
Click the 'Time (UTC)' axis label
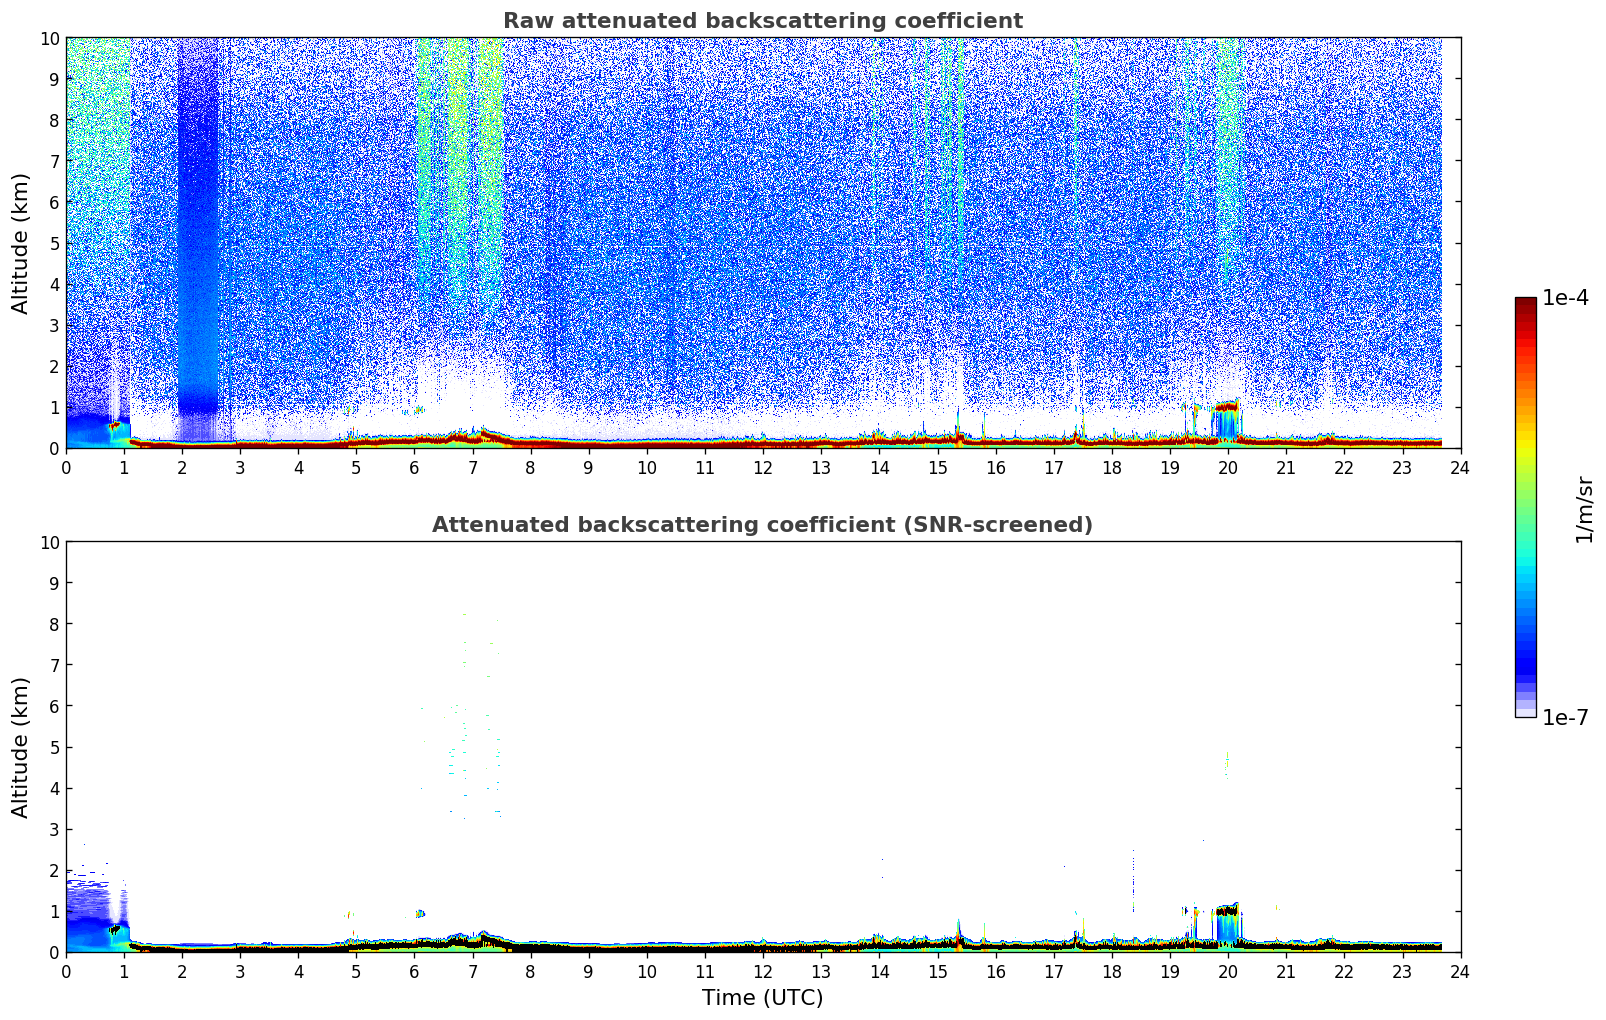pyautogui.click(x=762, y=997)
